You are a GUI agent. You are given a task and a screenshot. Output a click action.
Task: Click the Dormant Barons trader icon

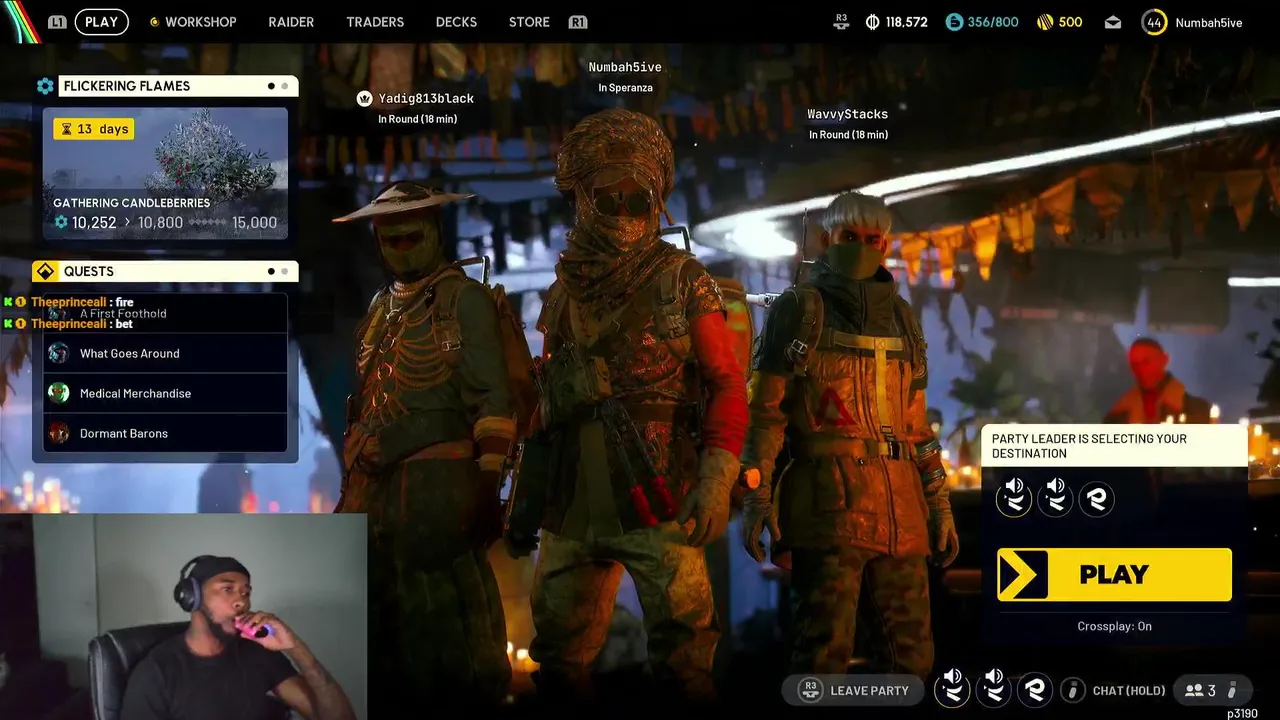[x=59, y=433]
